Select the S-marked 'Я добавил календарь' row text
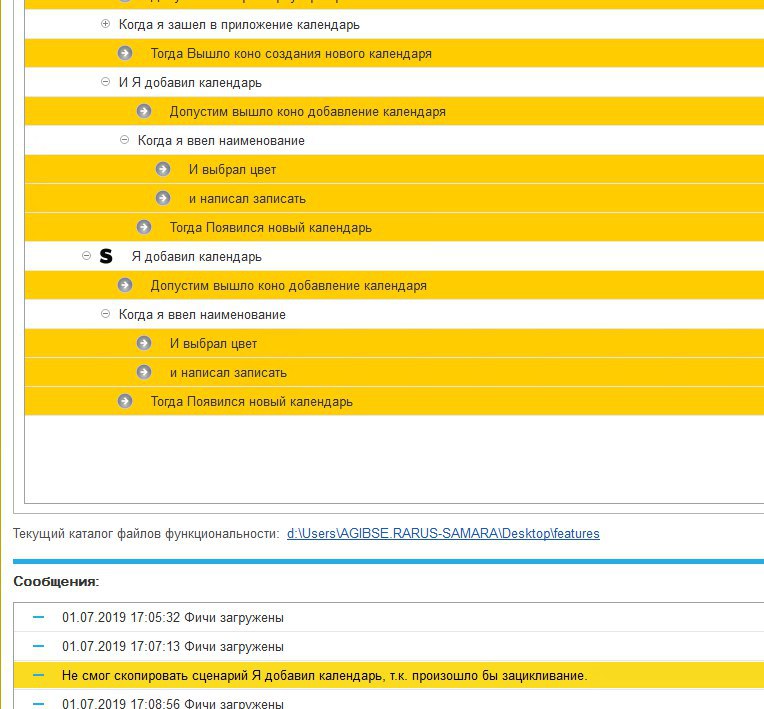The height and width of the screenshot is (709, 764). pos(196,256)
